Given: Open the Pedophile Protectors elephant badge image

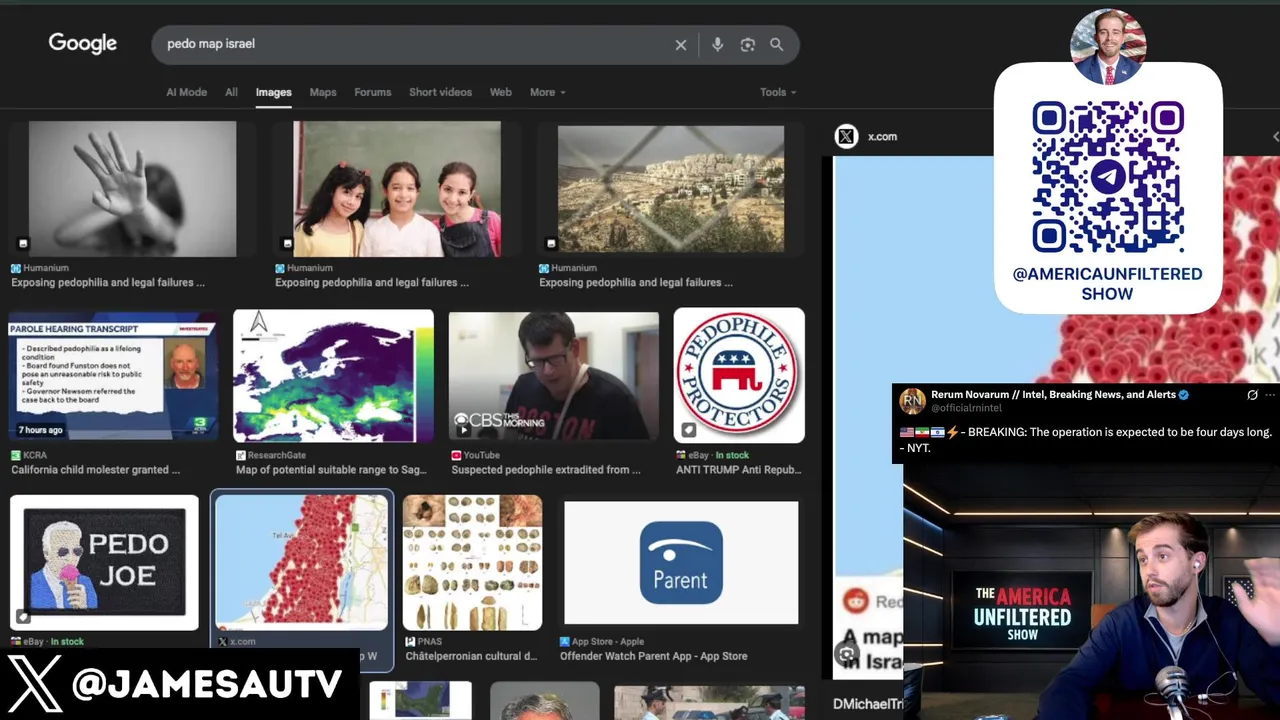Looking at the screenshot, I should tap(739, 375).
